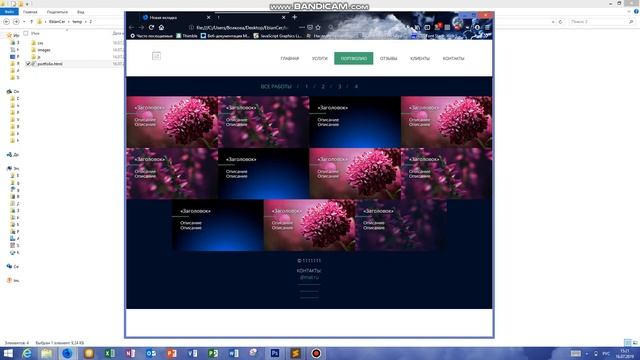
Task: Select the УСЛУГИ site menu item
Action: [320, 58]
